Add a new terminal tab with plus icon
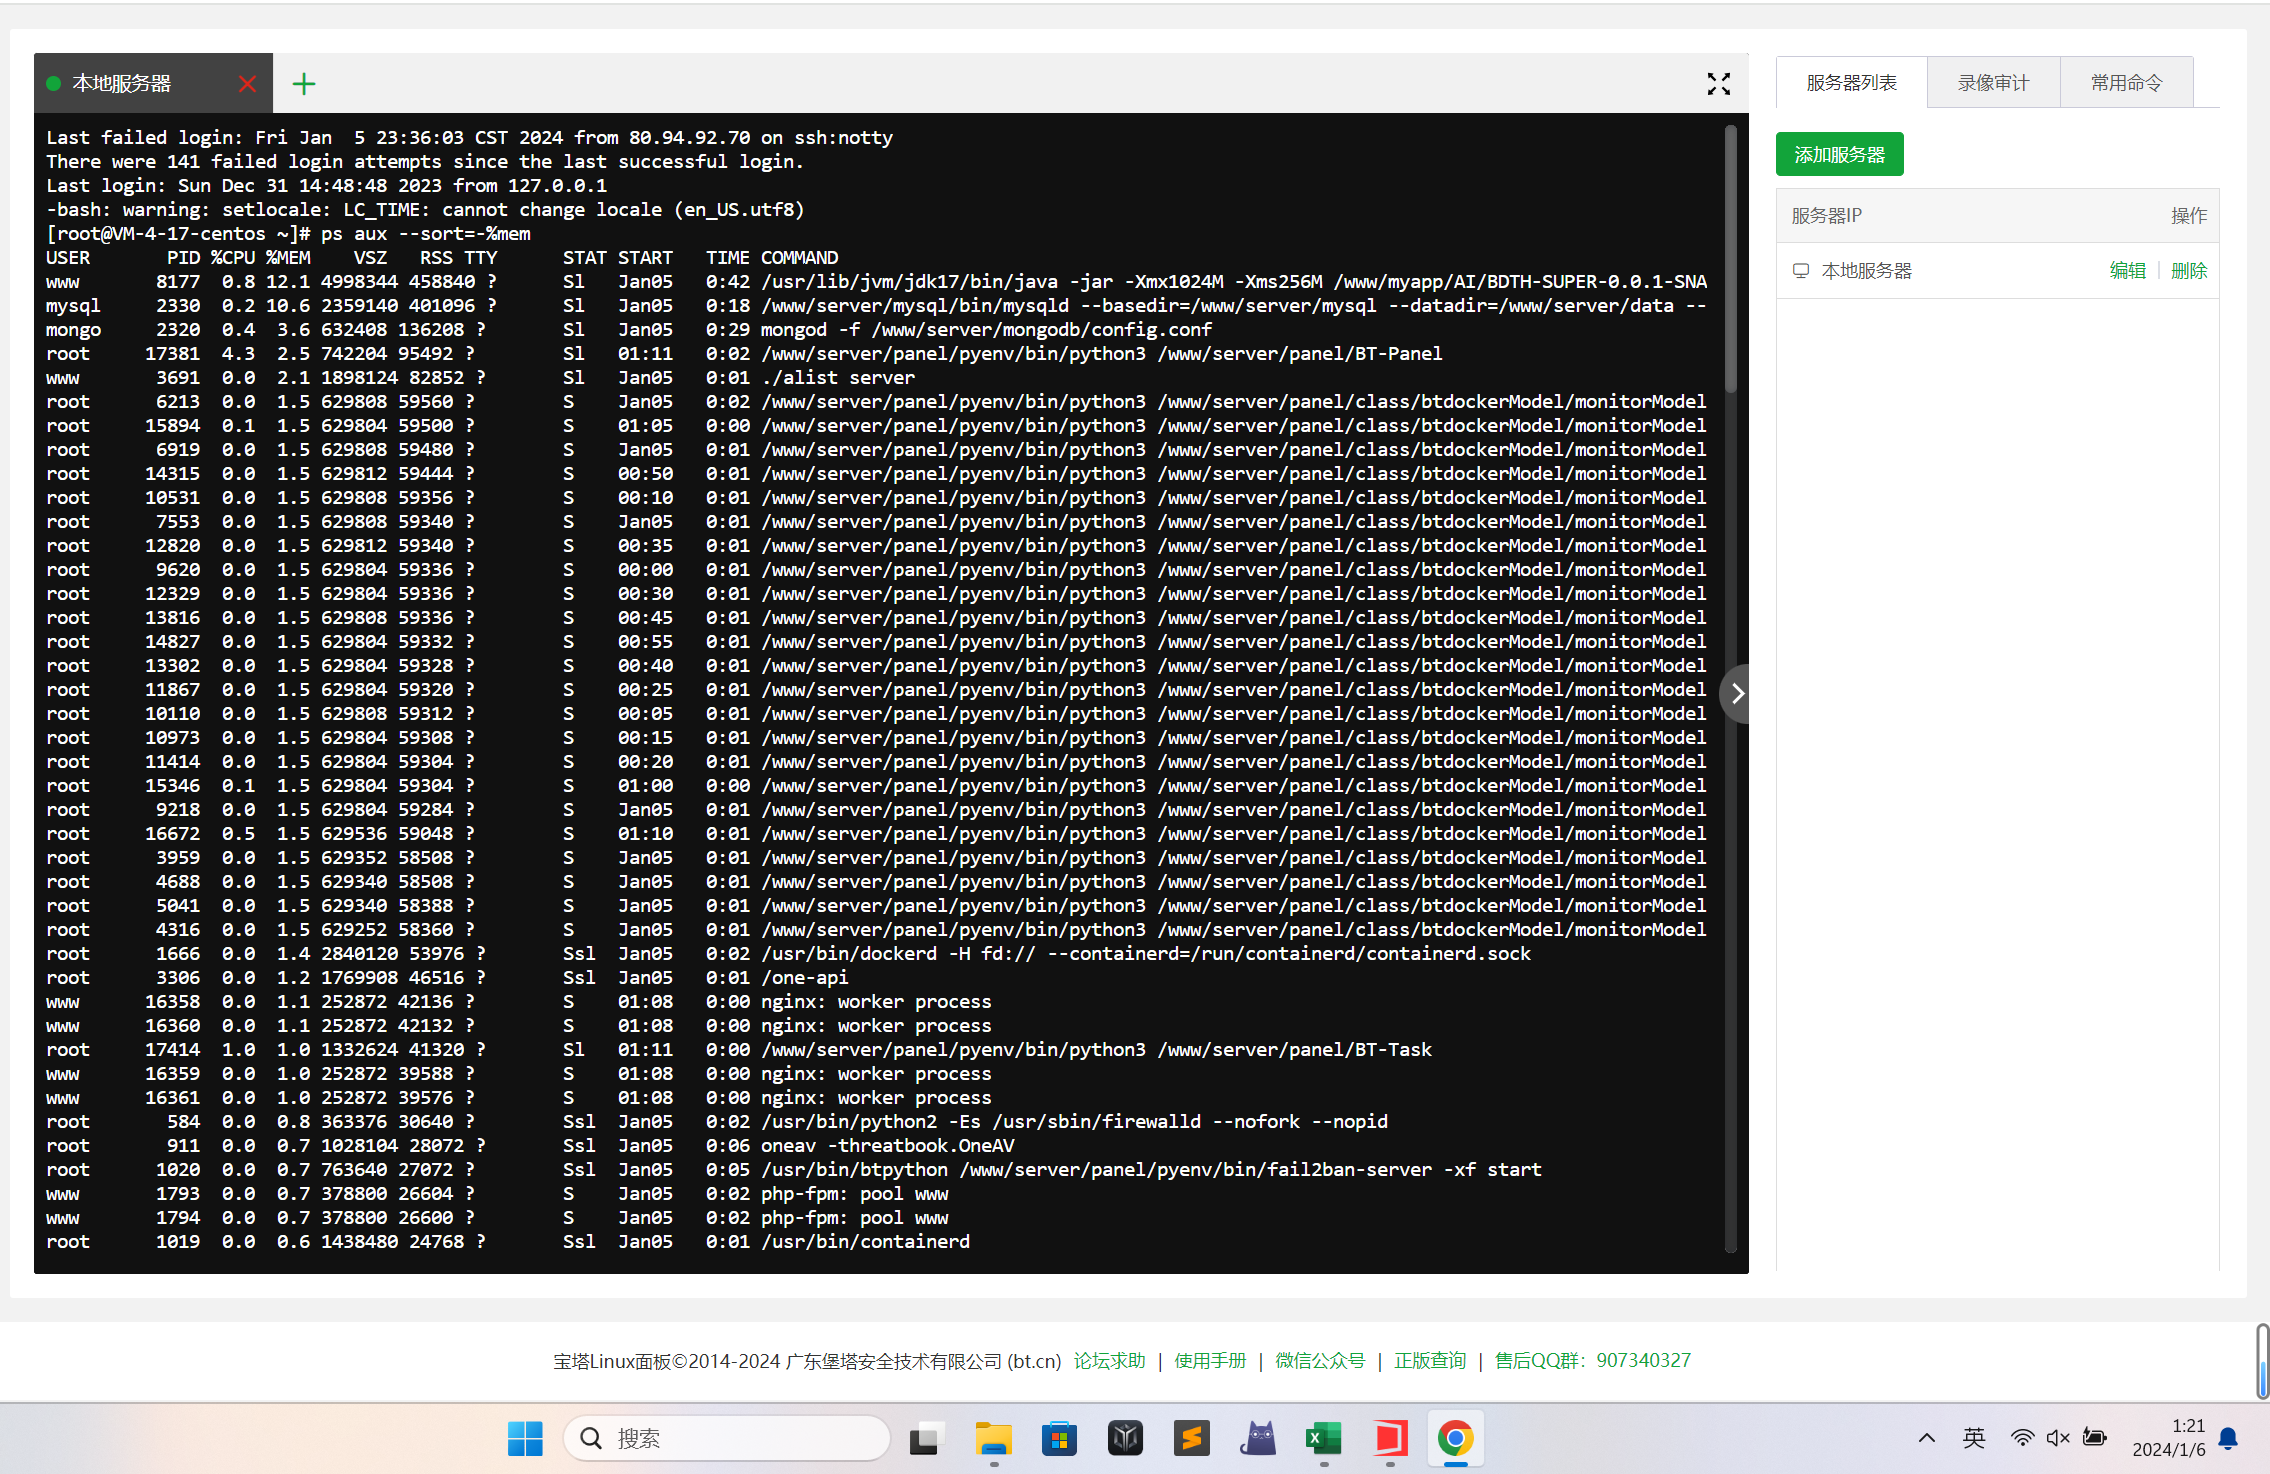This screenshot has height=1474, width=2270. pos(304,84)
